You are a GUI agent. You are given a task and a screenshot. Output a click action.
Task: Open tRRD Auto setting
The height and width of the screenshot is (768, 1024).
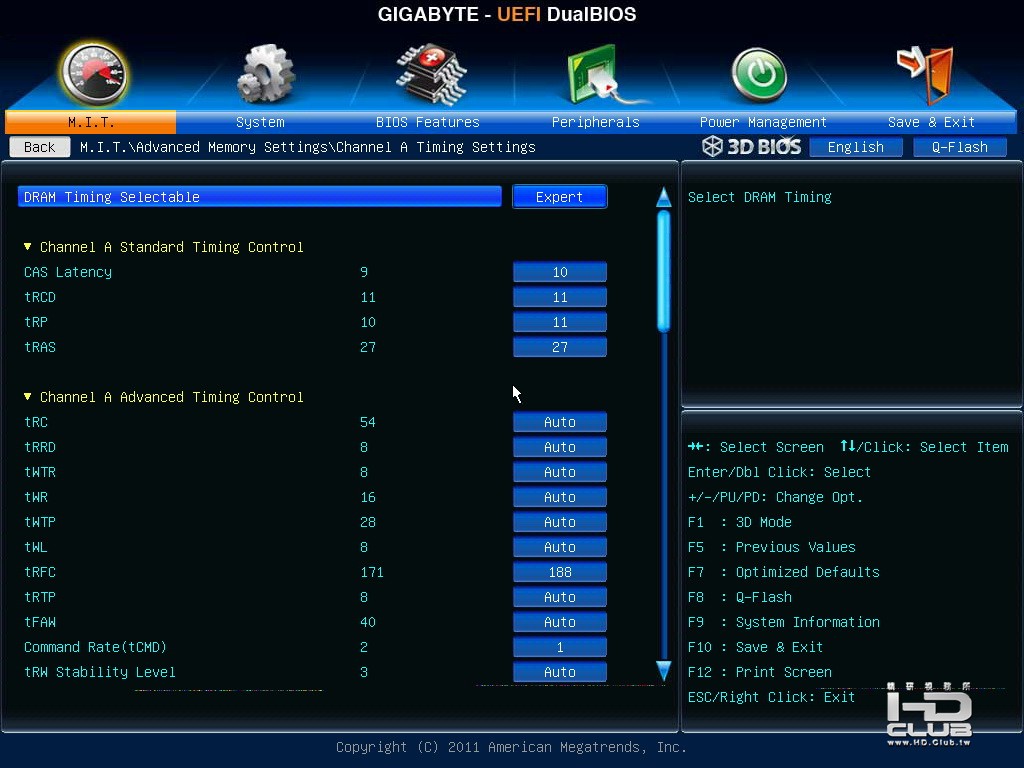[560, 447]
